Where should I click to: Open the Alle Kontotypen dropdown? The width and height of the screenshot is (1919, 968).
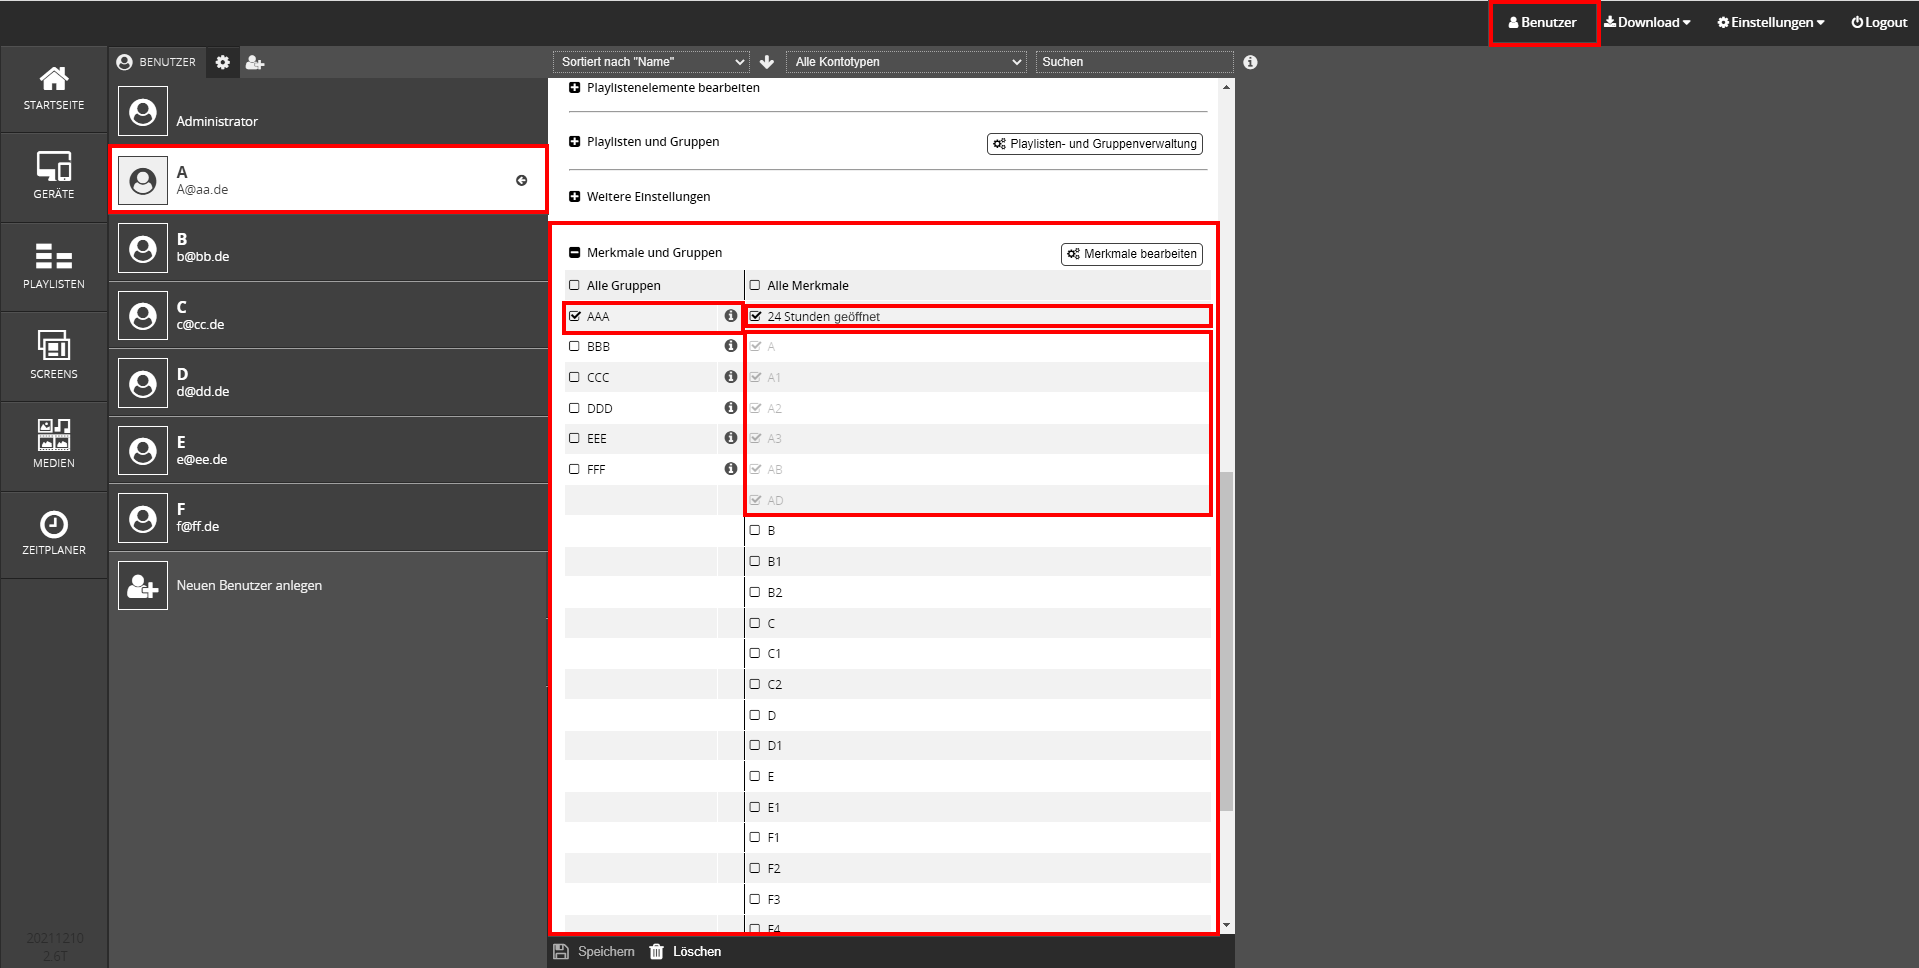click(906, 62)
